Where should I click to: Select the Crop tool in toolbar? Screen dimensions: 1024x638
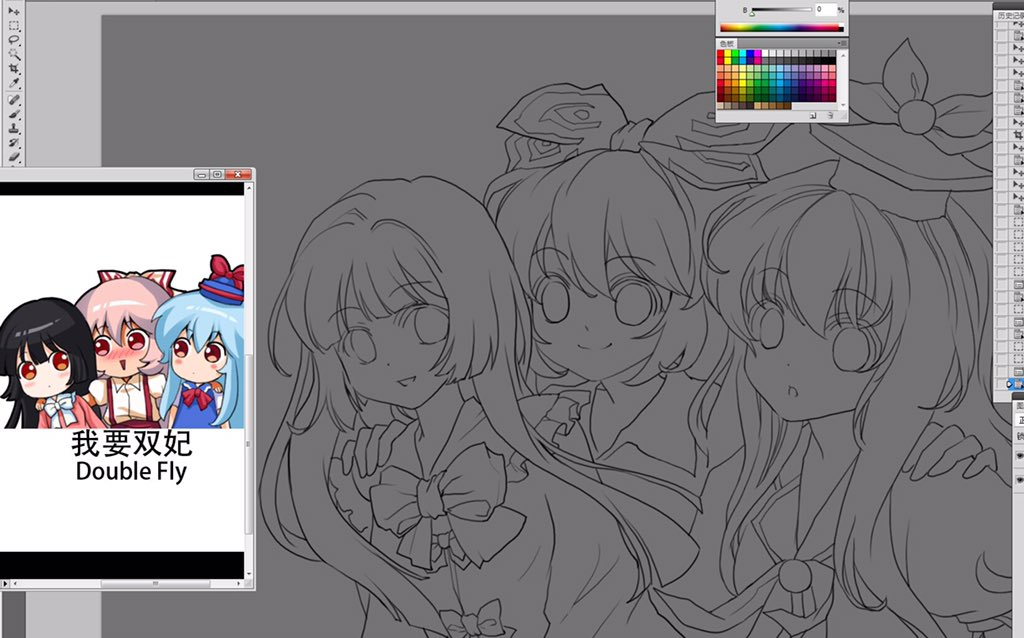14,69
